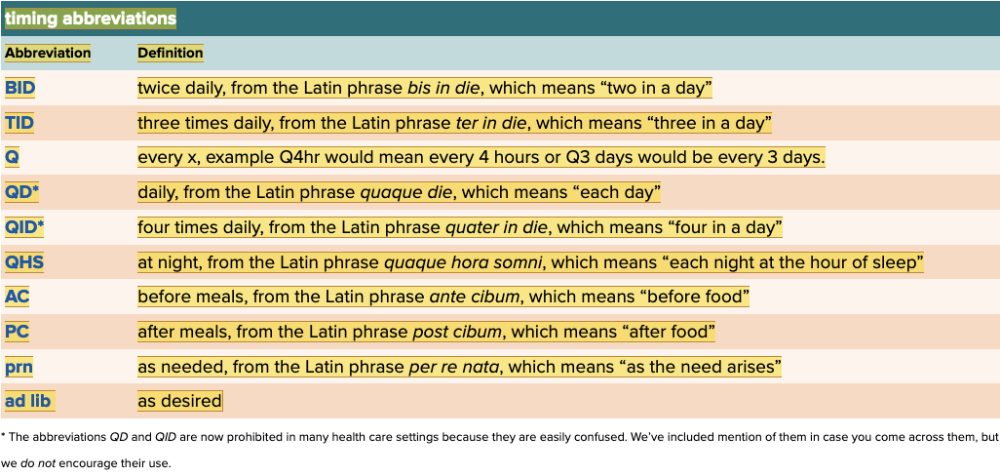Click the "every x, example Q4hr" definition
Viewport: 1000px width, 476px height.
[x=481, y=158]
